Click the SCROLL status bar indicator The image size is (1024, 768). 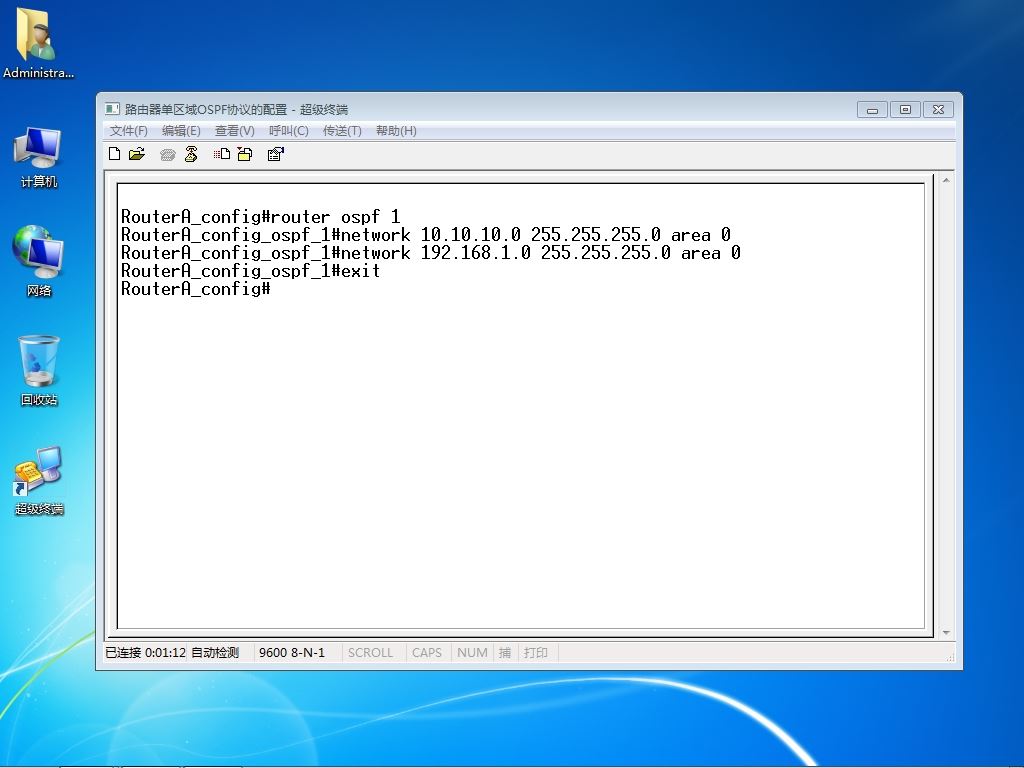370,652
